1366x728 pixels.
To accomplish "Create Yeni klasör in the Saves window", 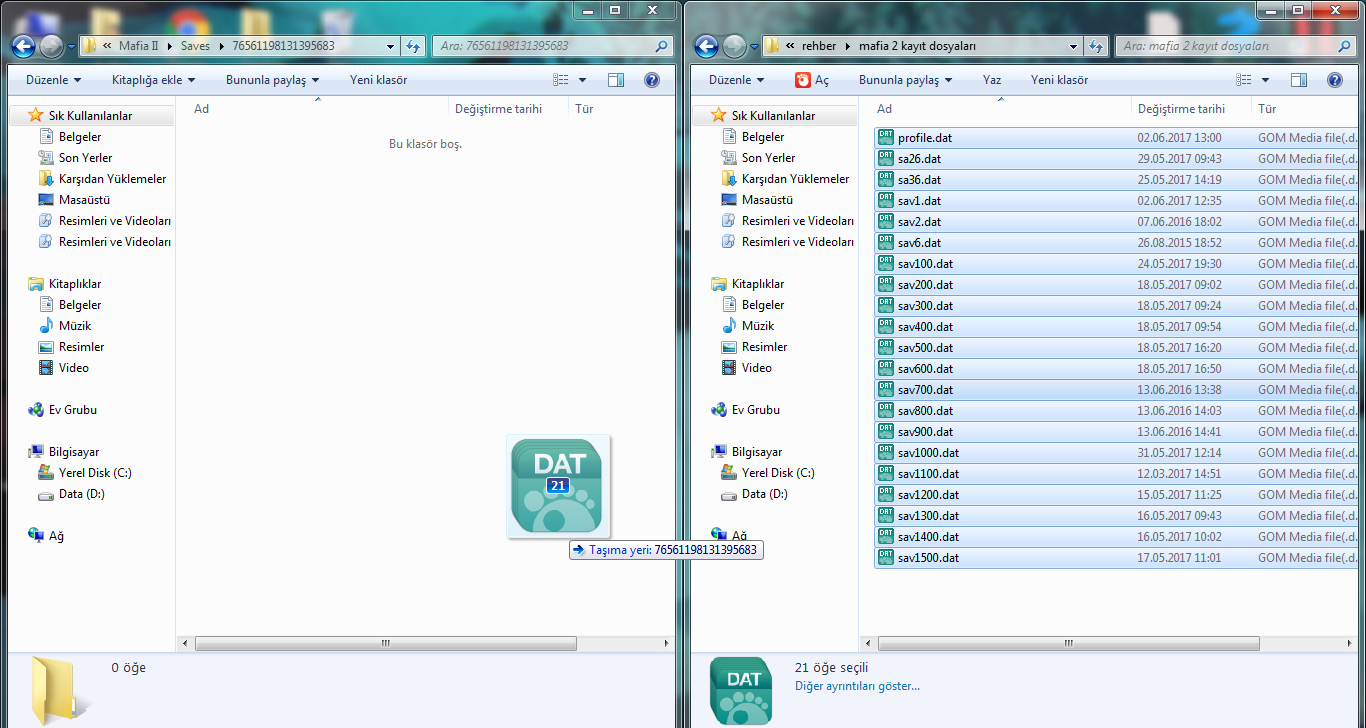I will pos(378,80).
